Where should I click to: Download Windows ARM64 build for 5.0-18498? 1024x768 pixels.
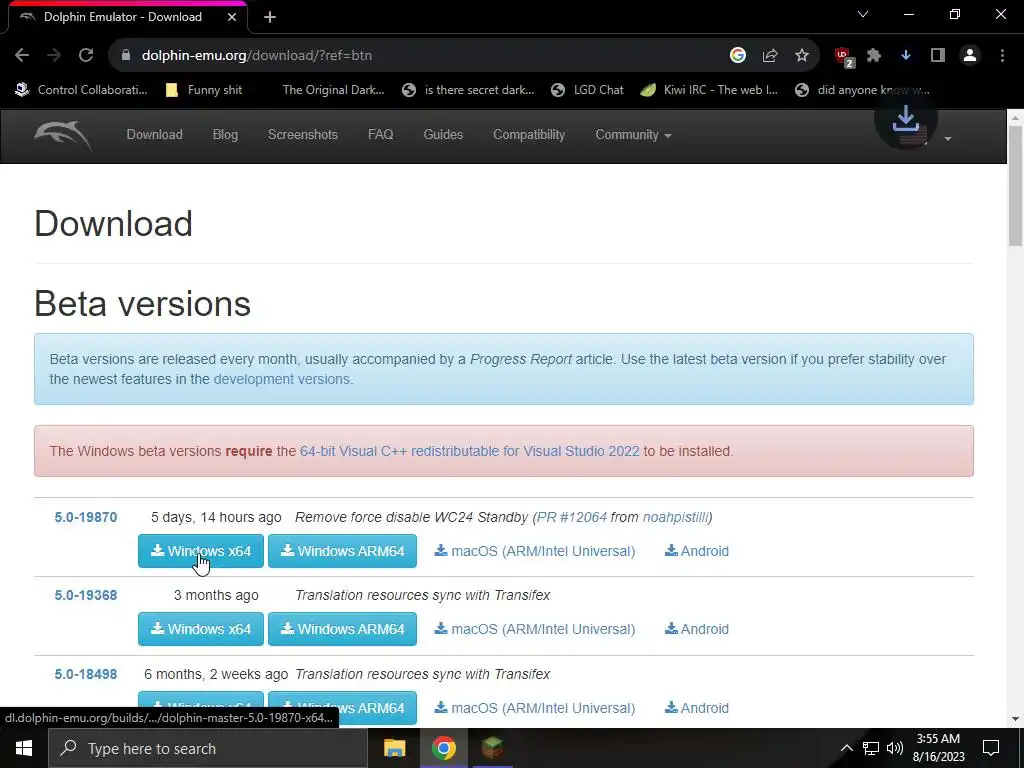pyautogui.click(x=342, y=708)
